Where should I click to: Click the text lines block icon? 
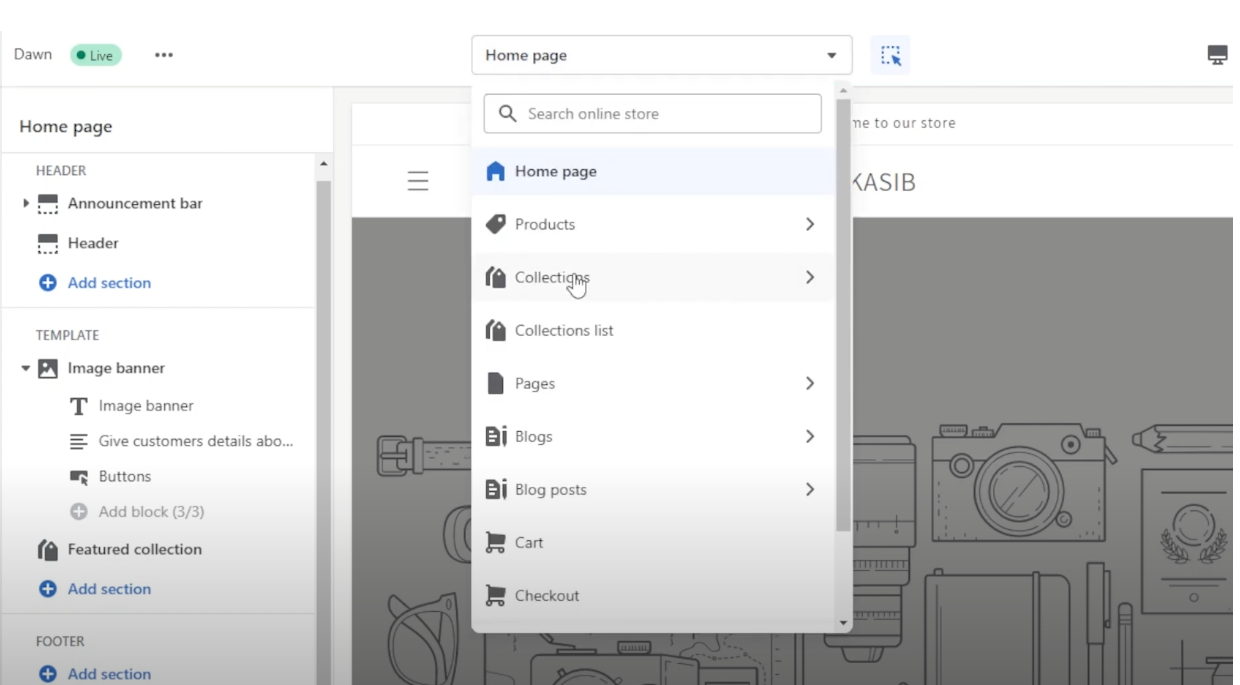[x=79, y=441]
